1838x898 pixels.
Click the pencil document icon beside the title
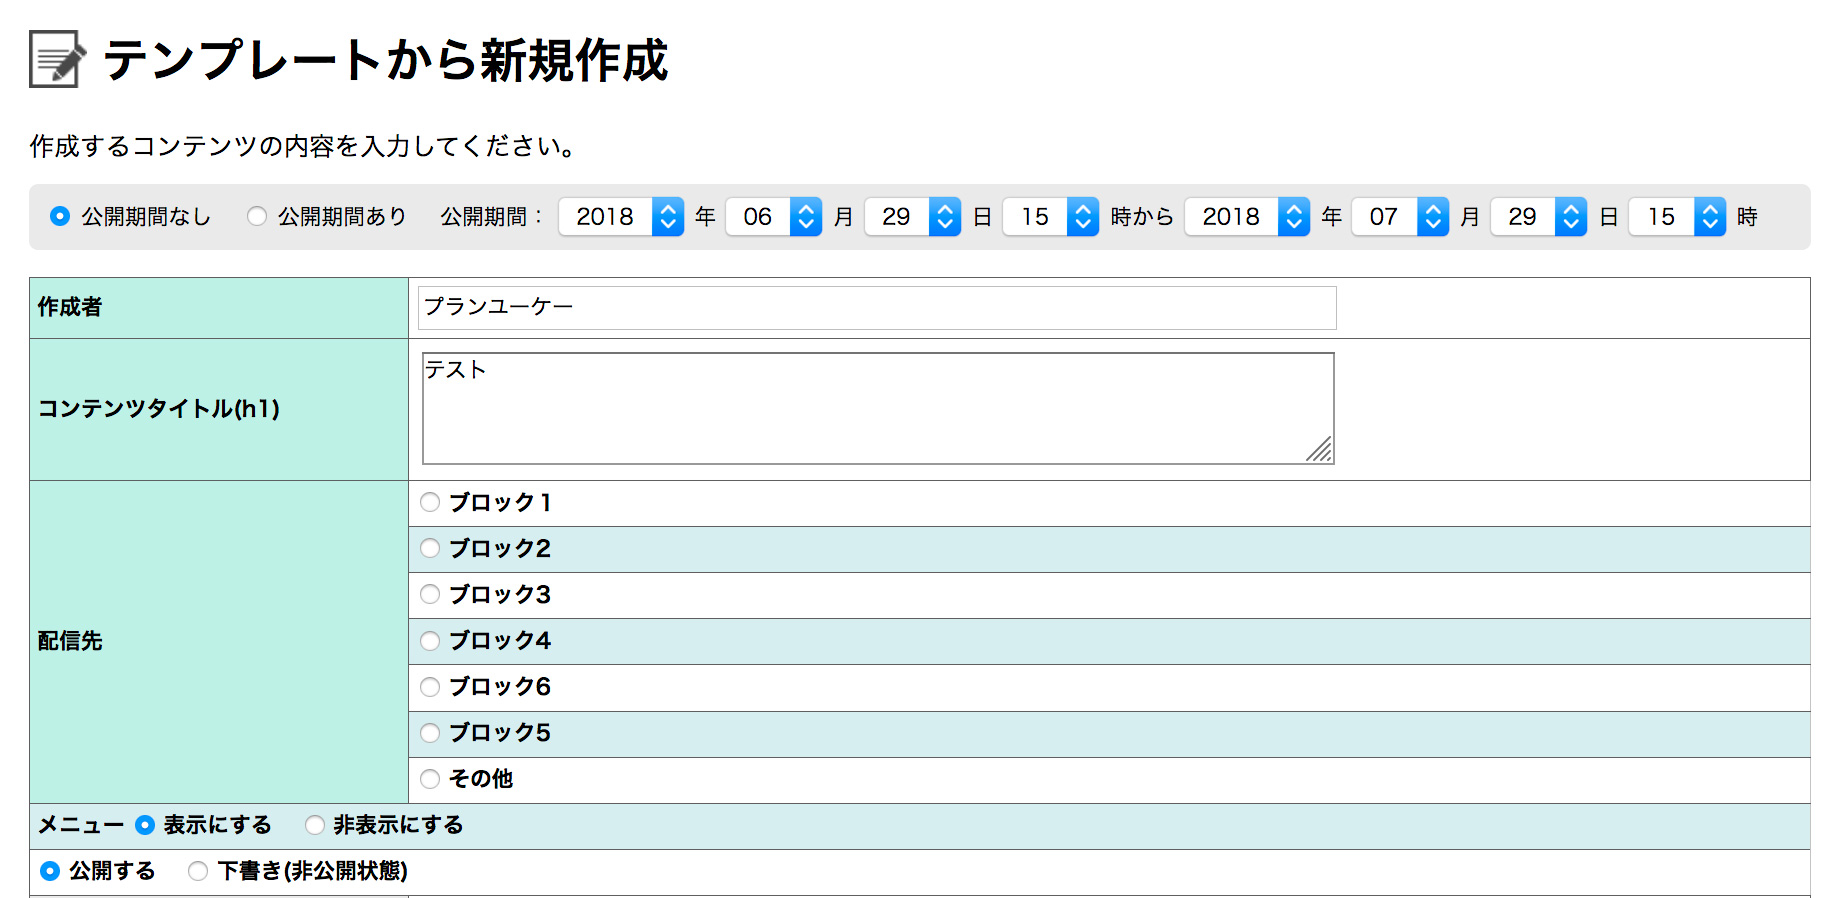(x=57, y=59)
